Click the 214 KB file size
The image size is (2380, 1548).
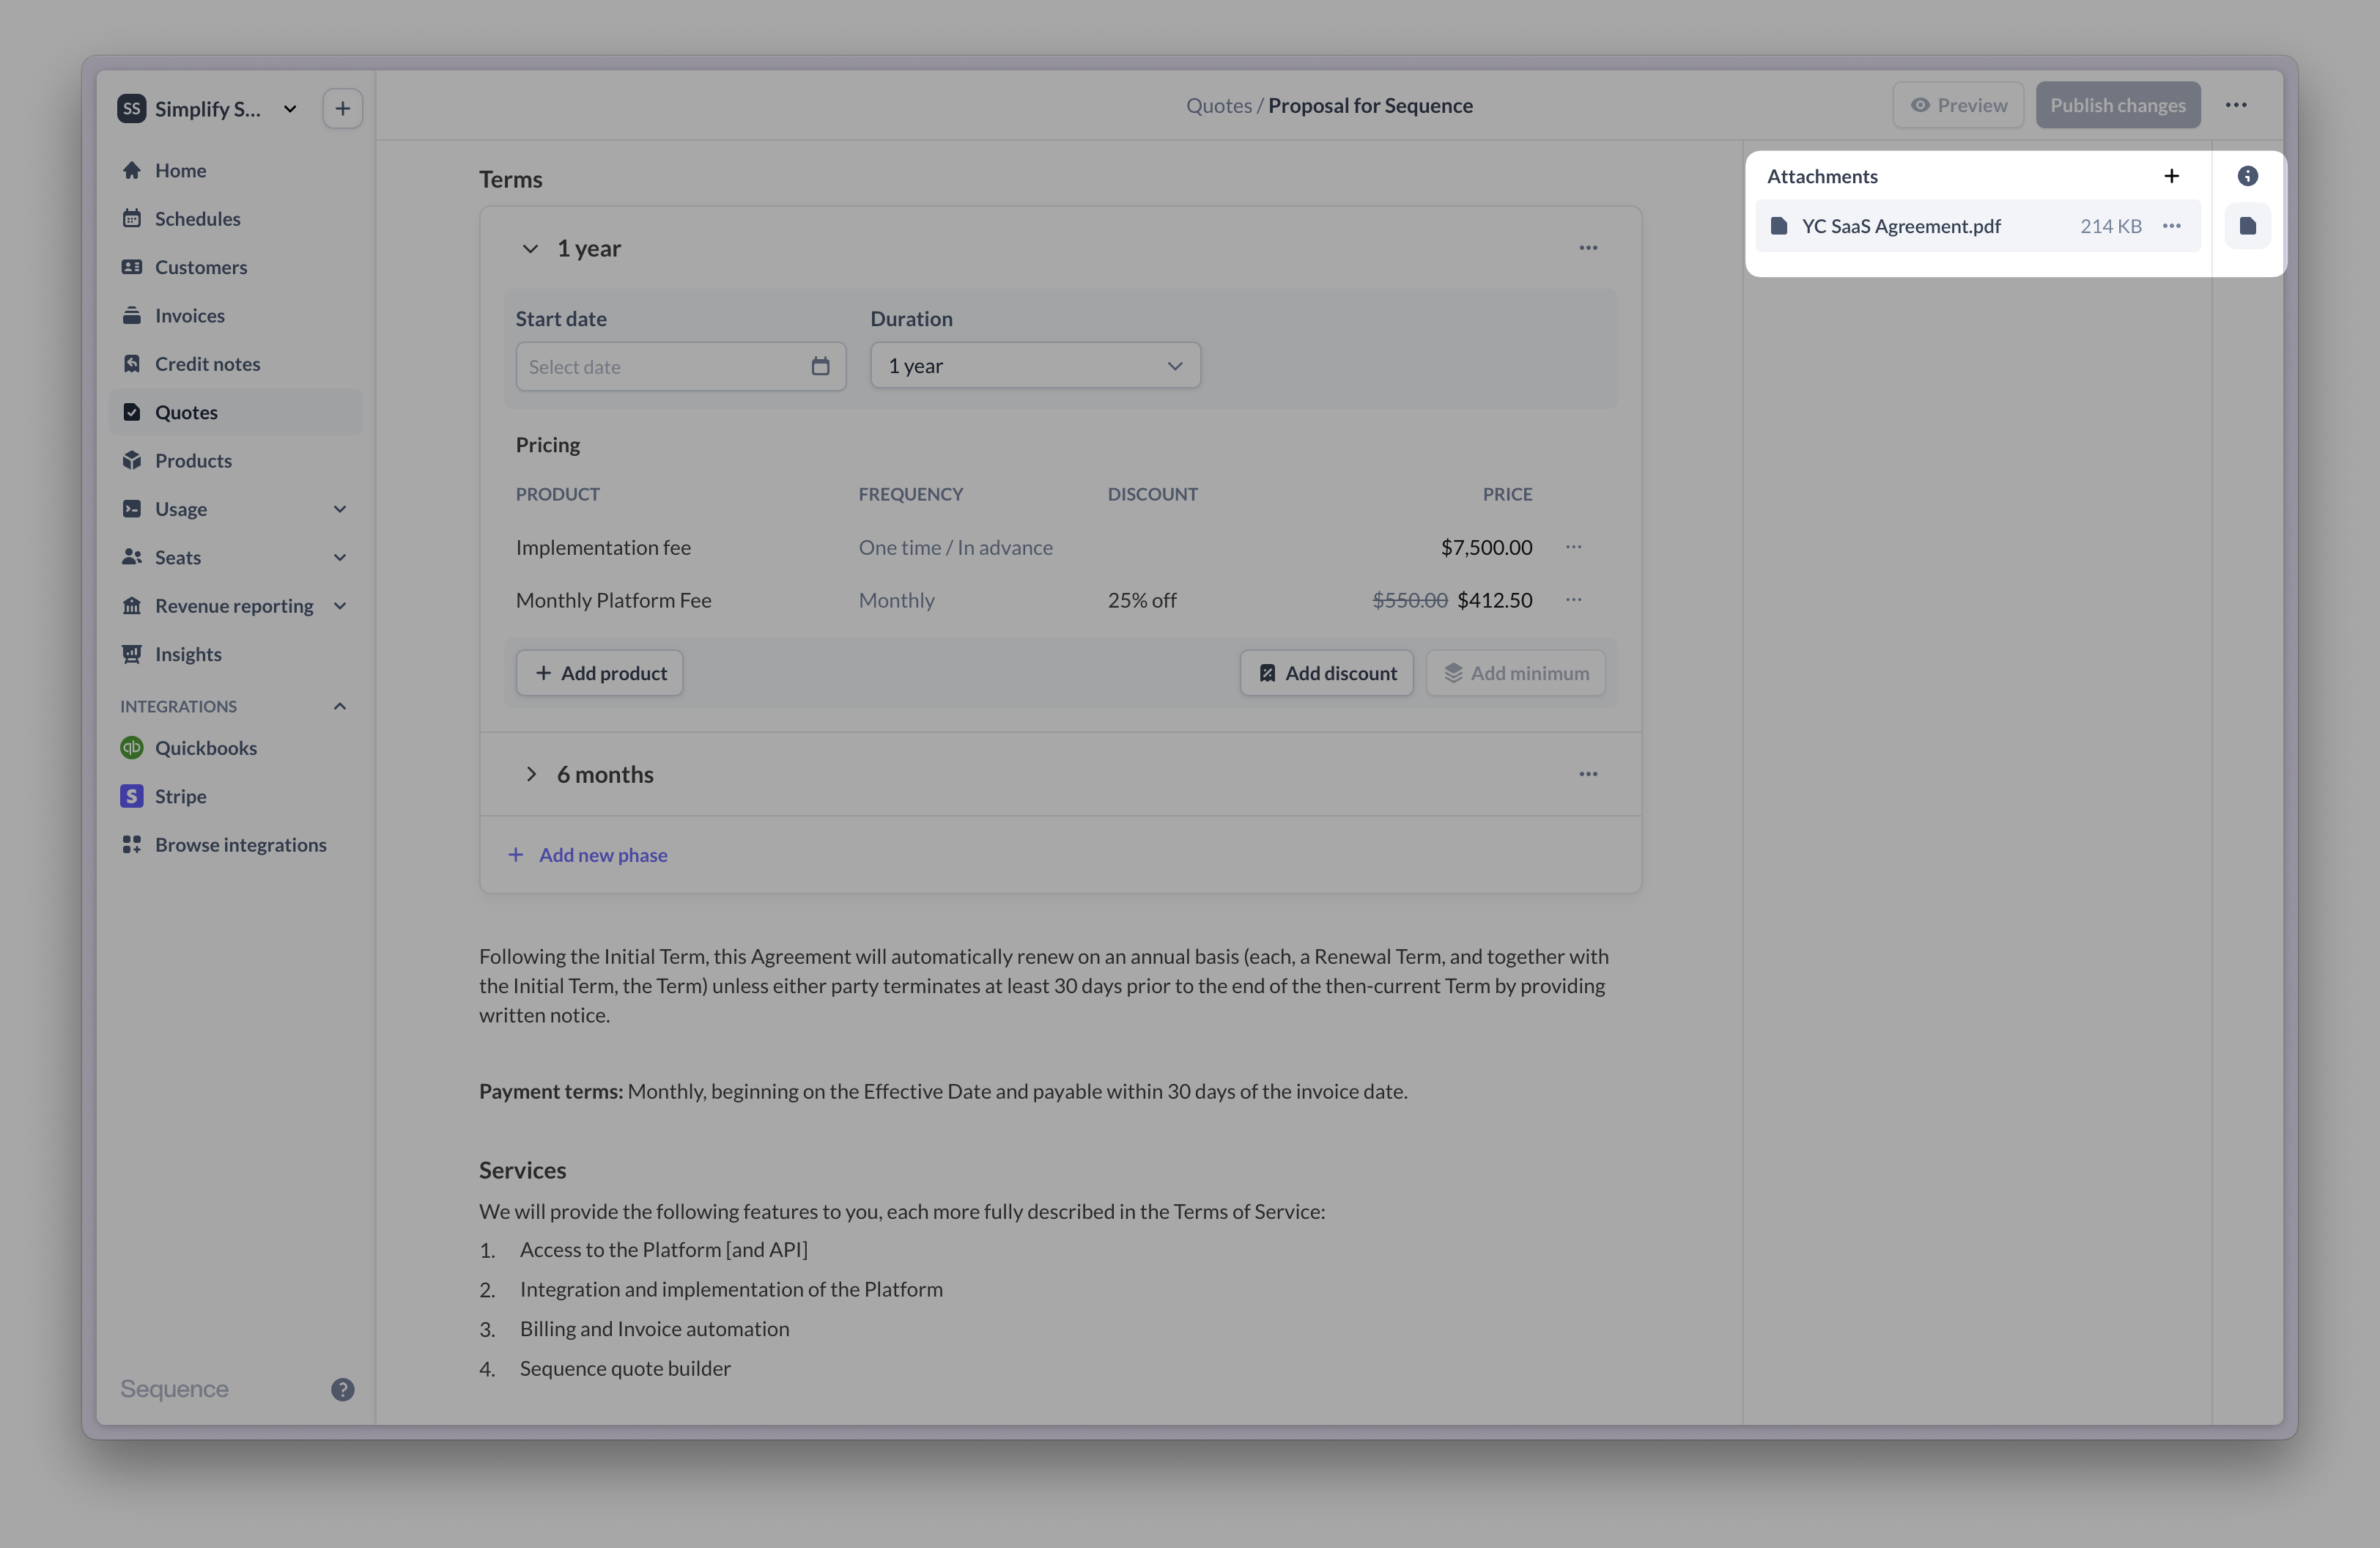click(x=2110, y=226)
